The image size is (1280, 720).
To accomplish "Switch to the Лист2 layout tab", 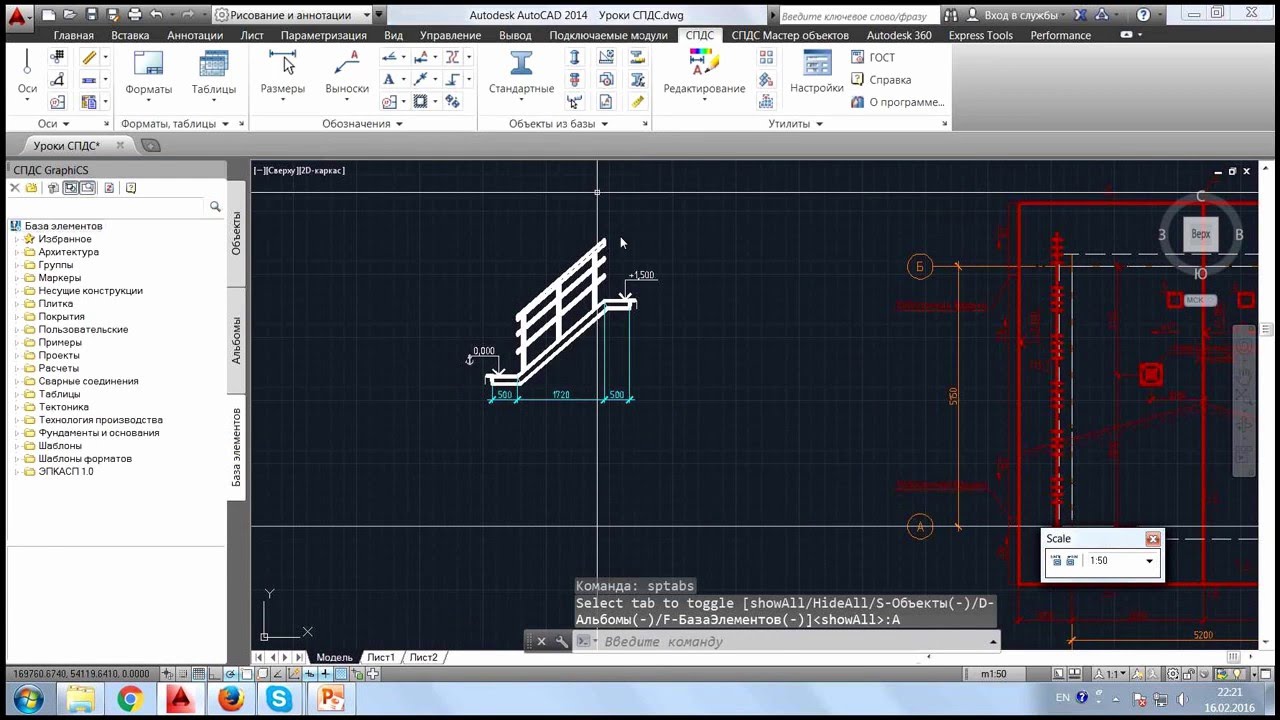I will coord(423,657).
